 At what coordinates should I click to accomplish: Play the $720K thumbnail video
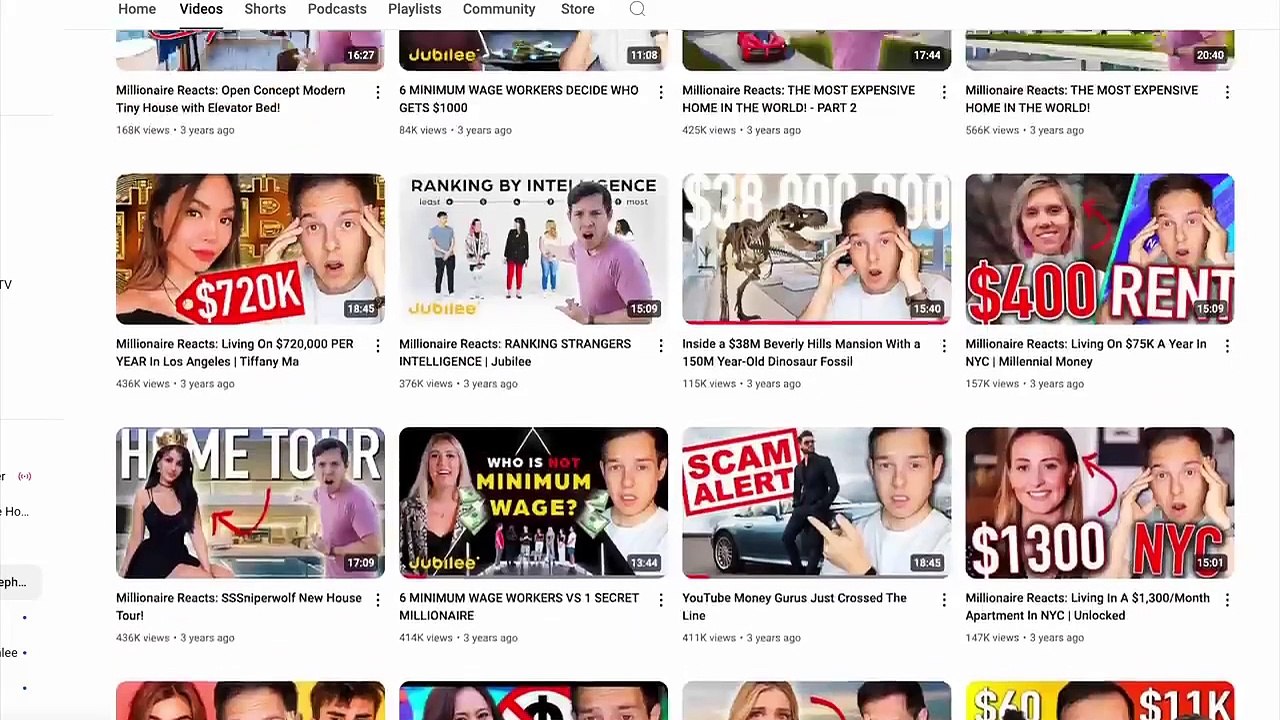tap(250, 249)
